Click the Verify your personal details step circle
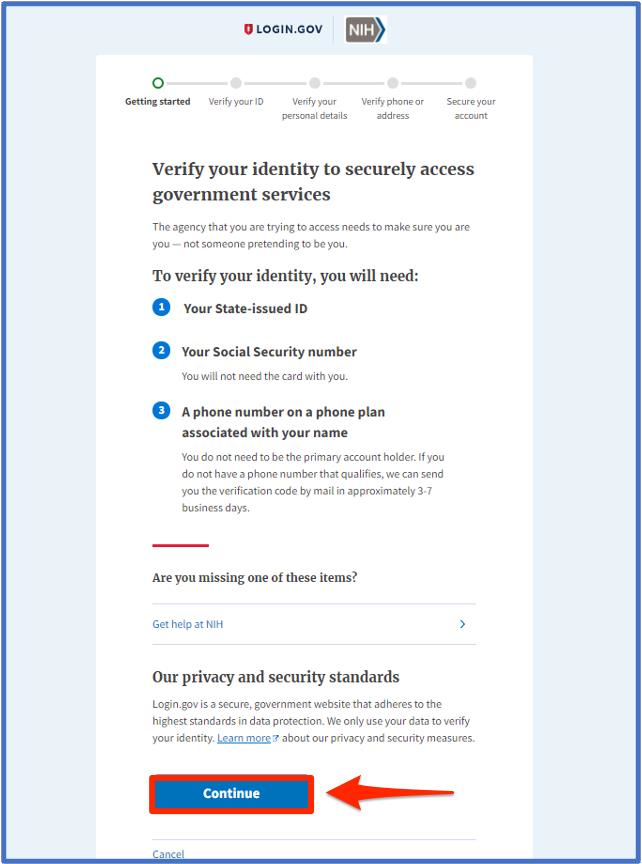Screen dimensions: 642x864 (314, 83)
